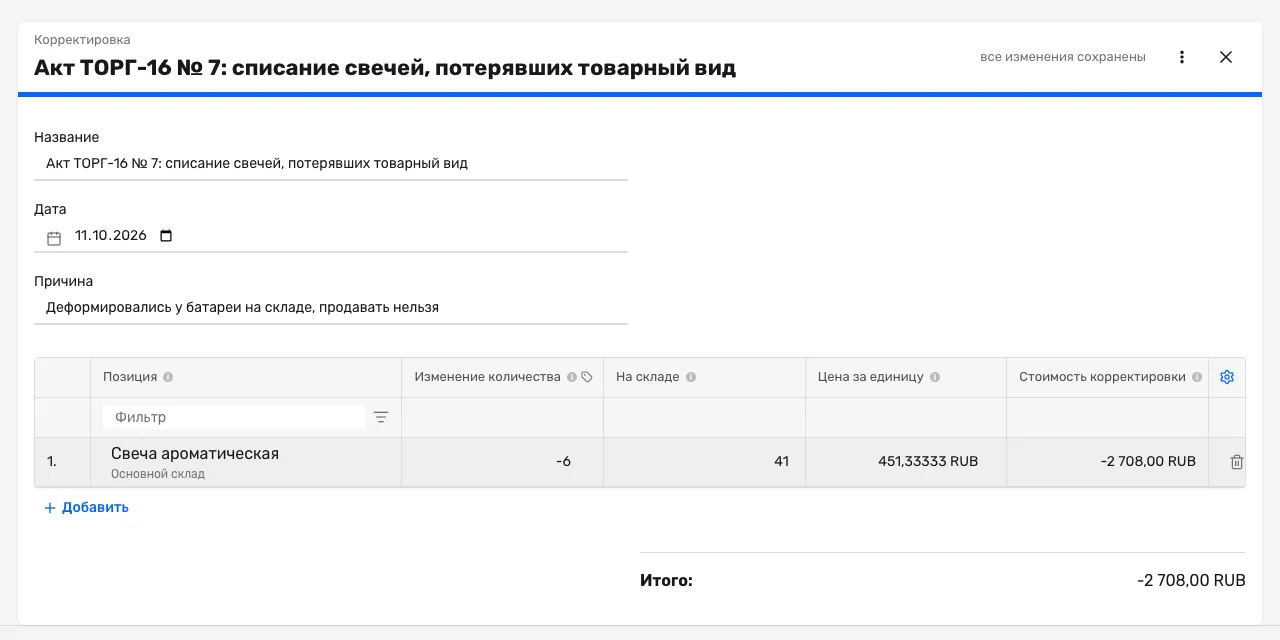Click info icon next to На складе
This screenshot has height=640, width=1280.
(x=691, y=377)
